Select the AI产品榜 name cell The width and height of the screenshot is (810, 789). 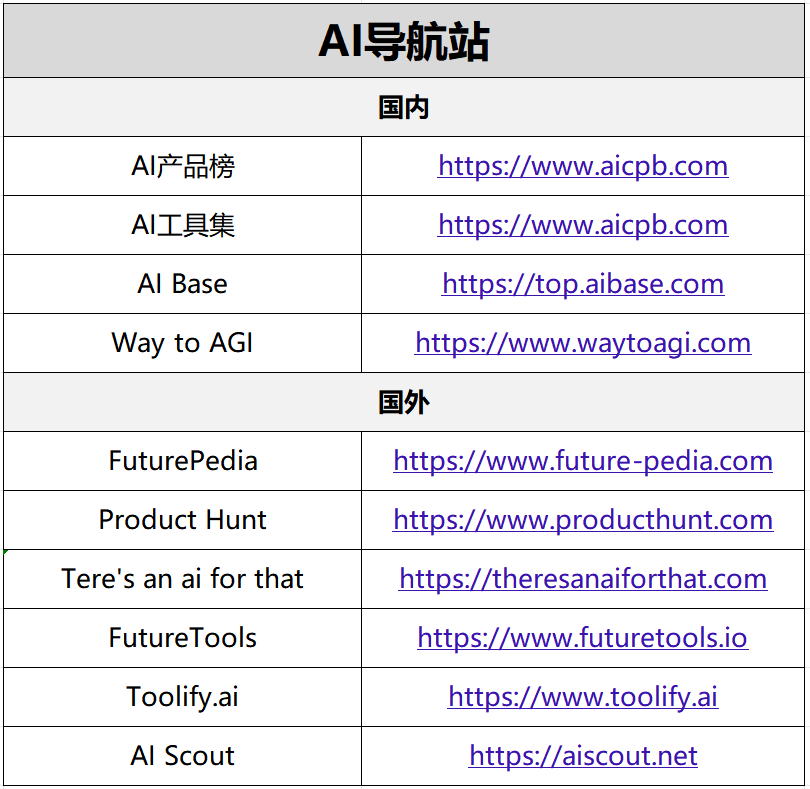(183, 166)
